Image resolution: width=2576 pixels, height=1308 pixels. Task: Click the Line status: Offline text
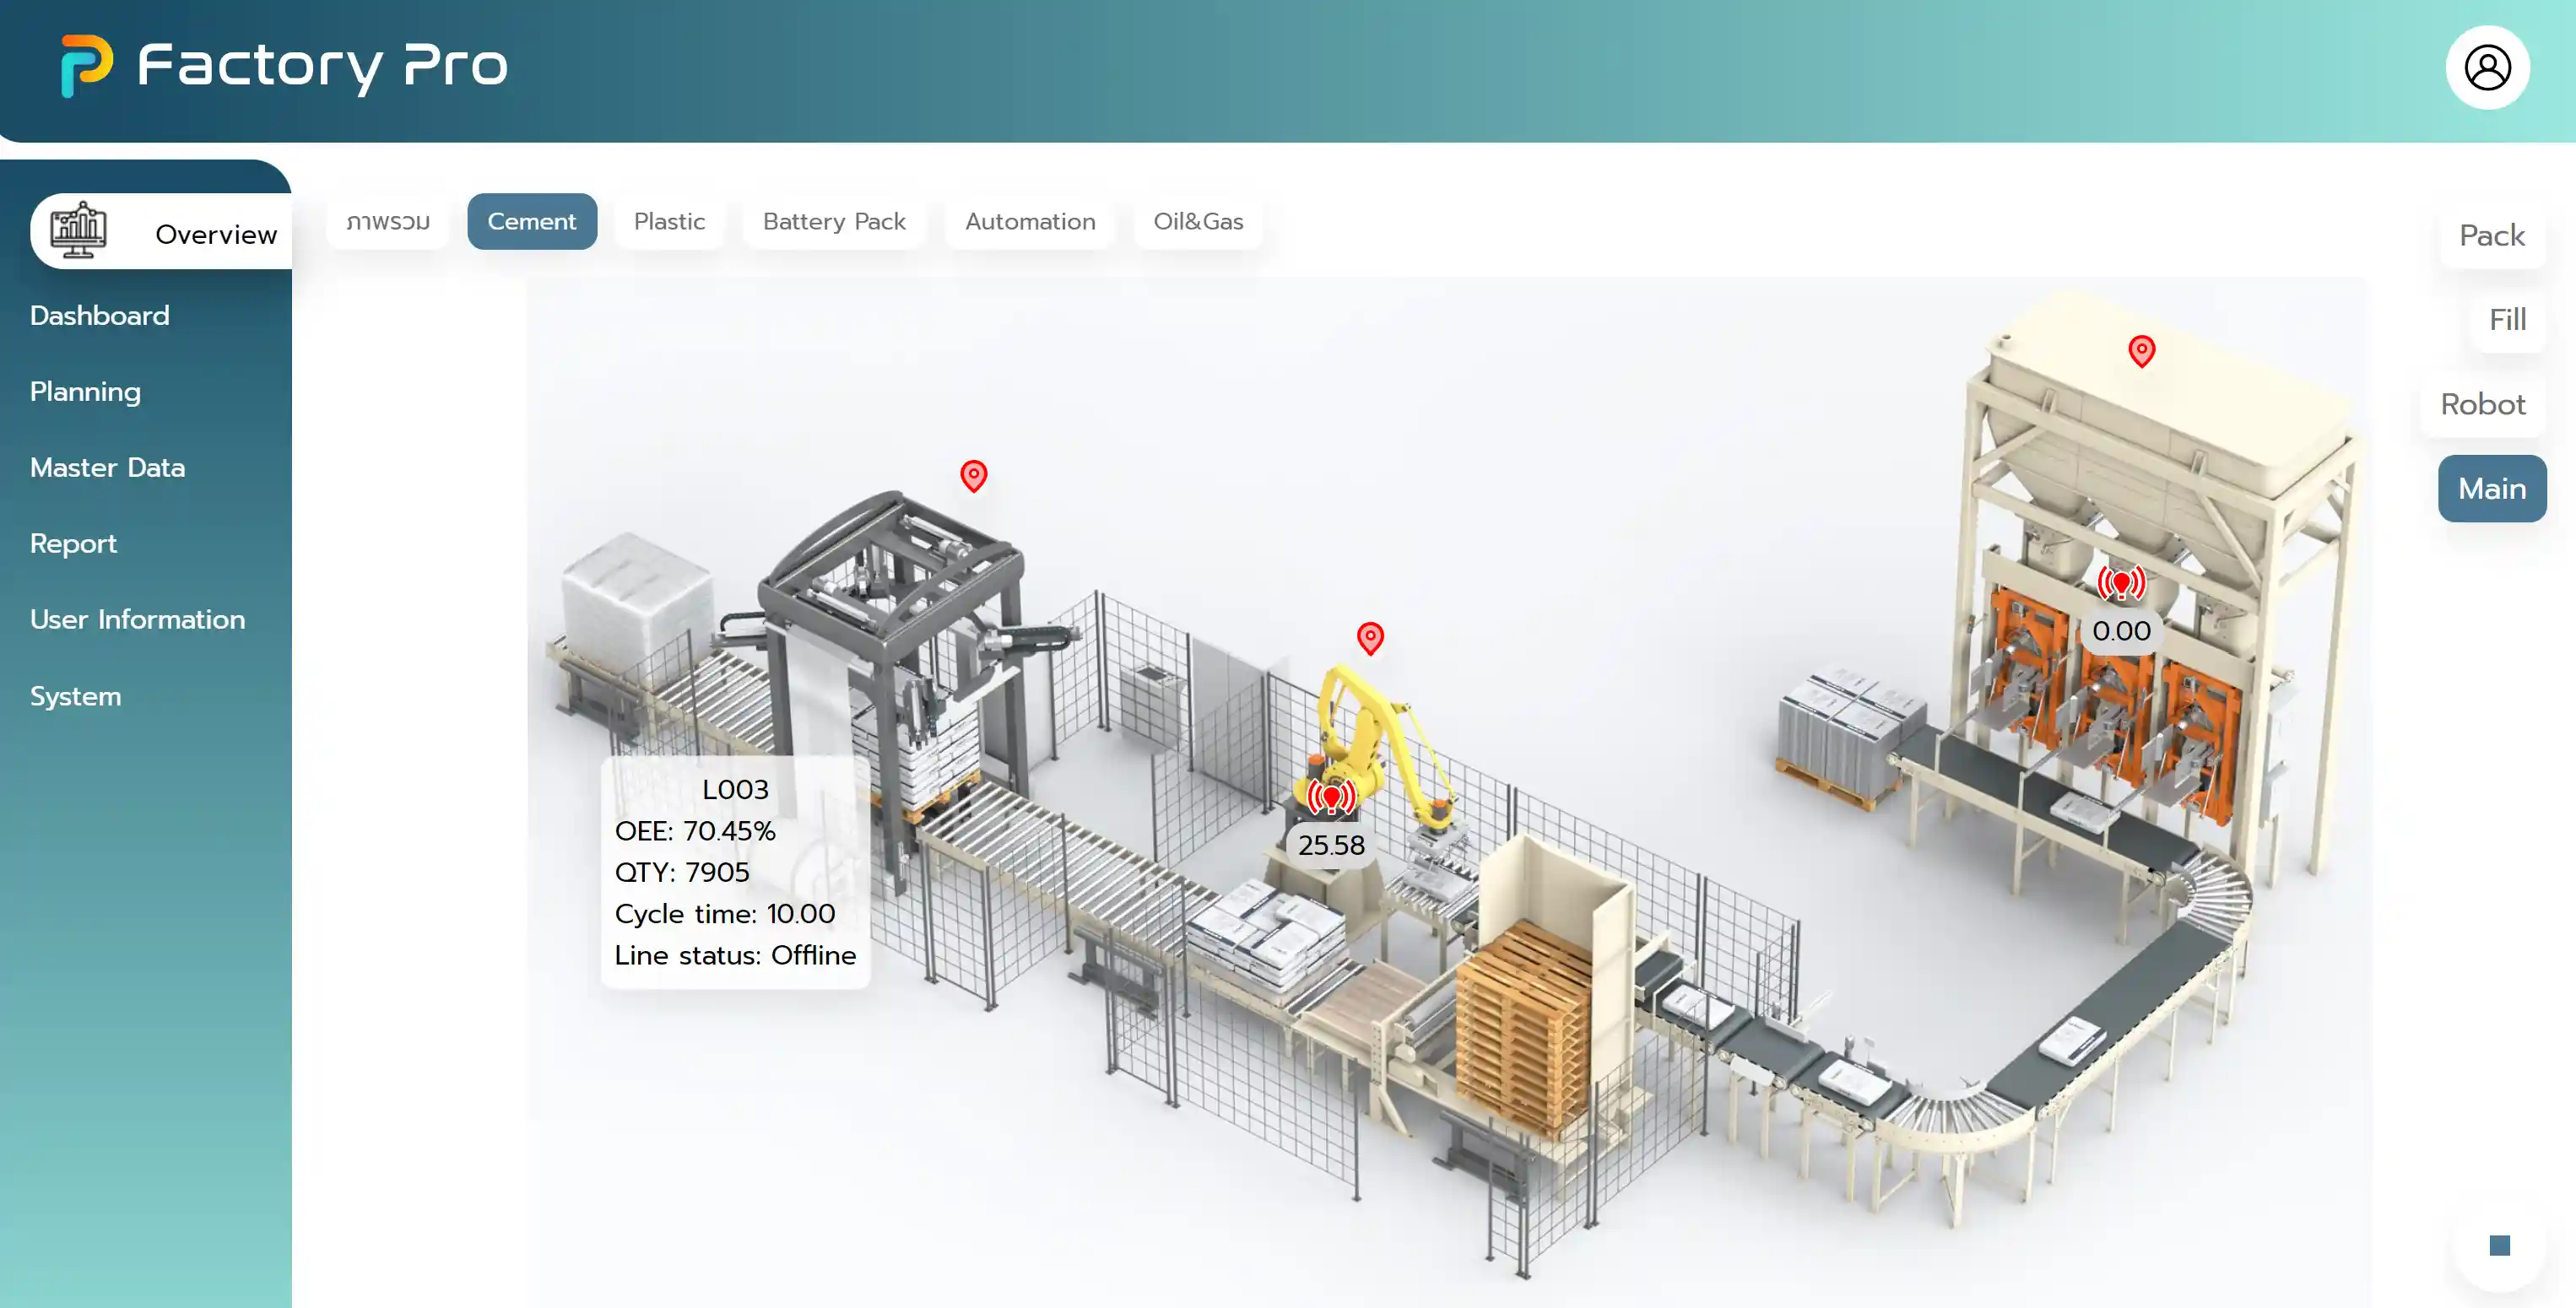735,955
